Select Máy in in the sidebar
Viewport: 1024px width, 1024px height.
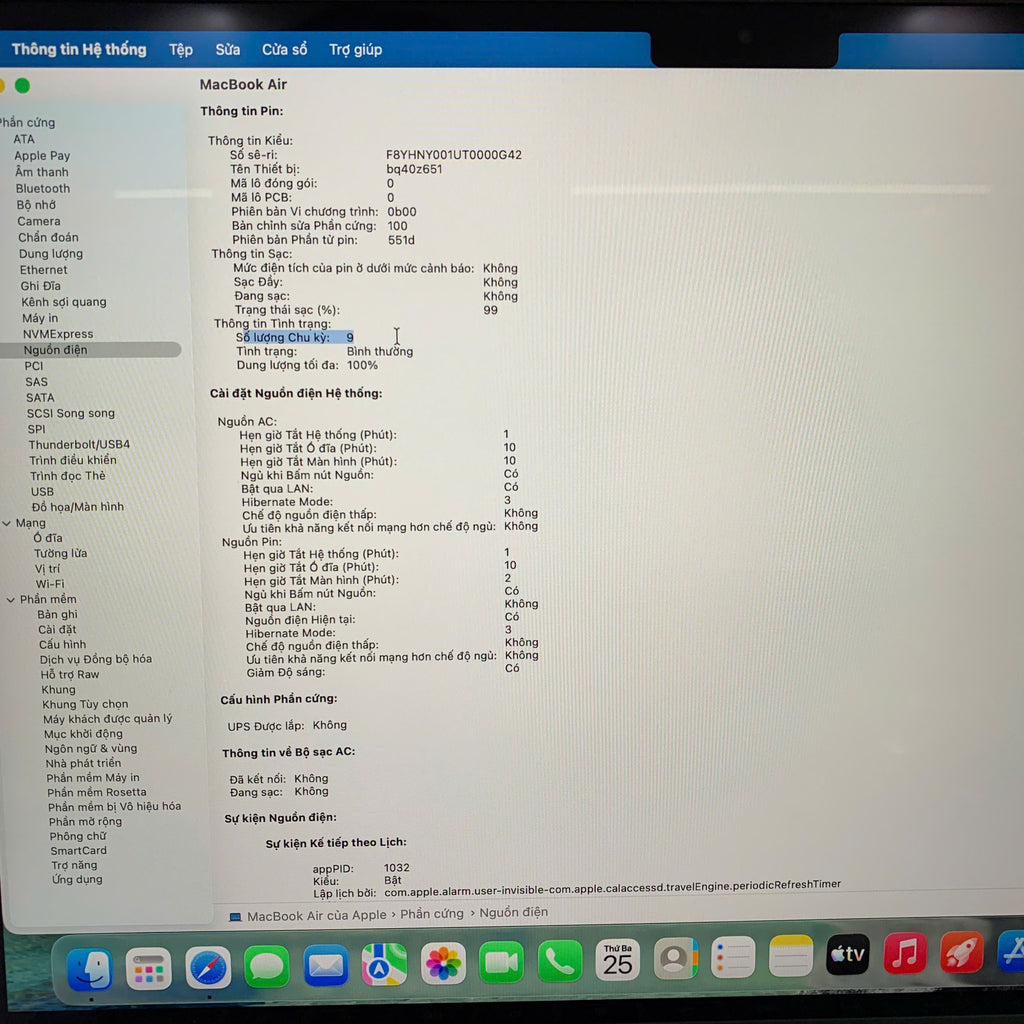(x=40, y=318)
